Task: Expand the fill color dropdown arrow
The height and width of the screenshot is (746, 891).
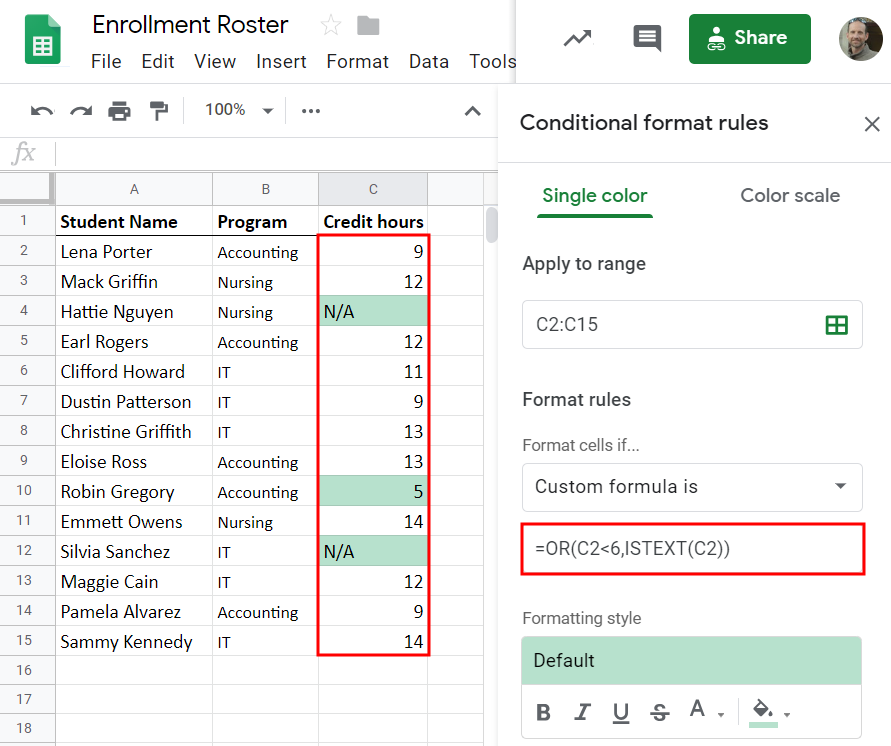Action: click(x=787, y=715)
